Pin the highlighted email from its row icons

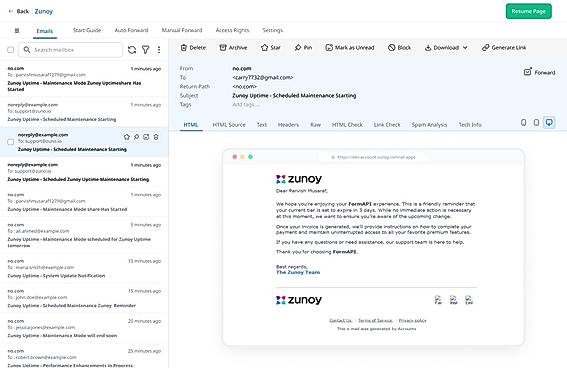pos(136,137)
